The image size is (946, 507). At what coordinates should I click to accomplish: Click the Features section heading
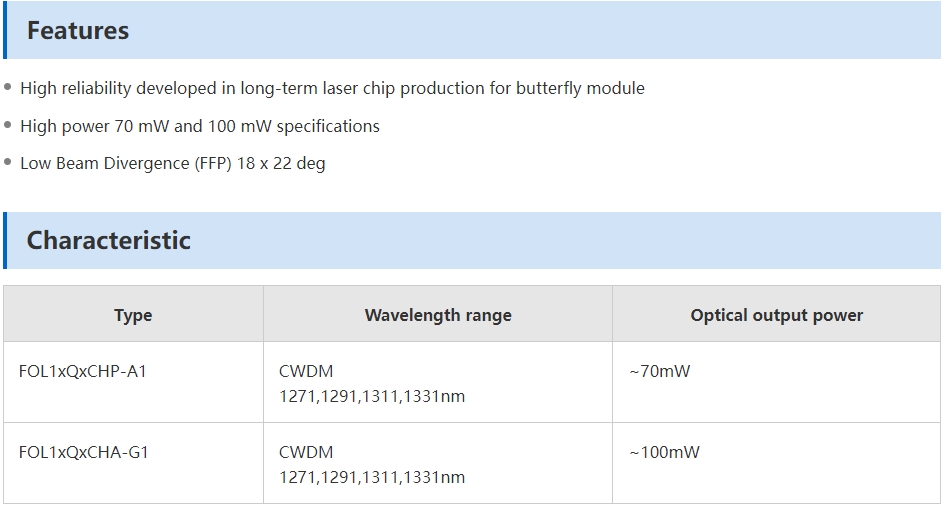78,30
